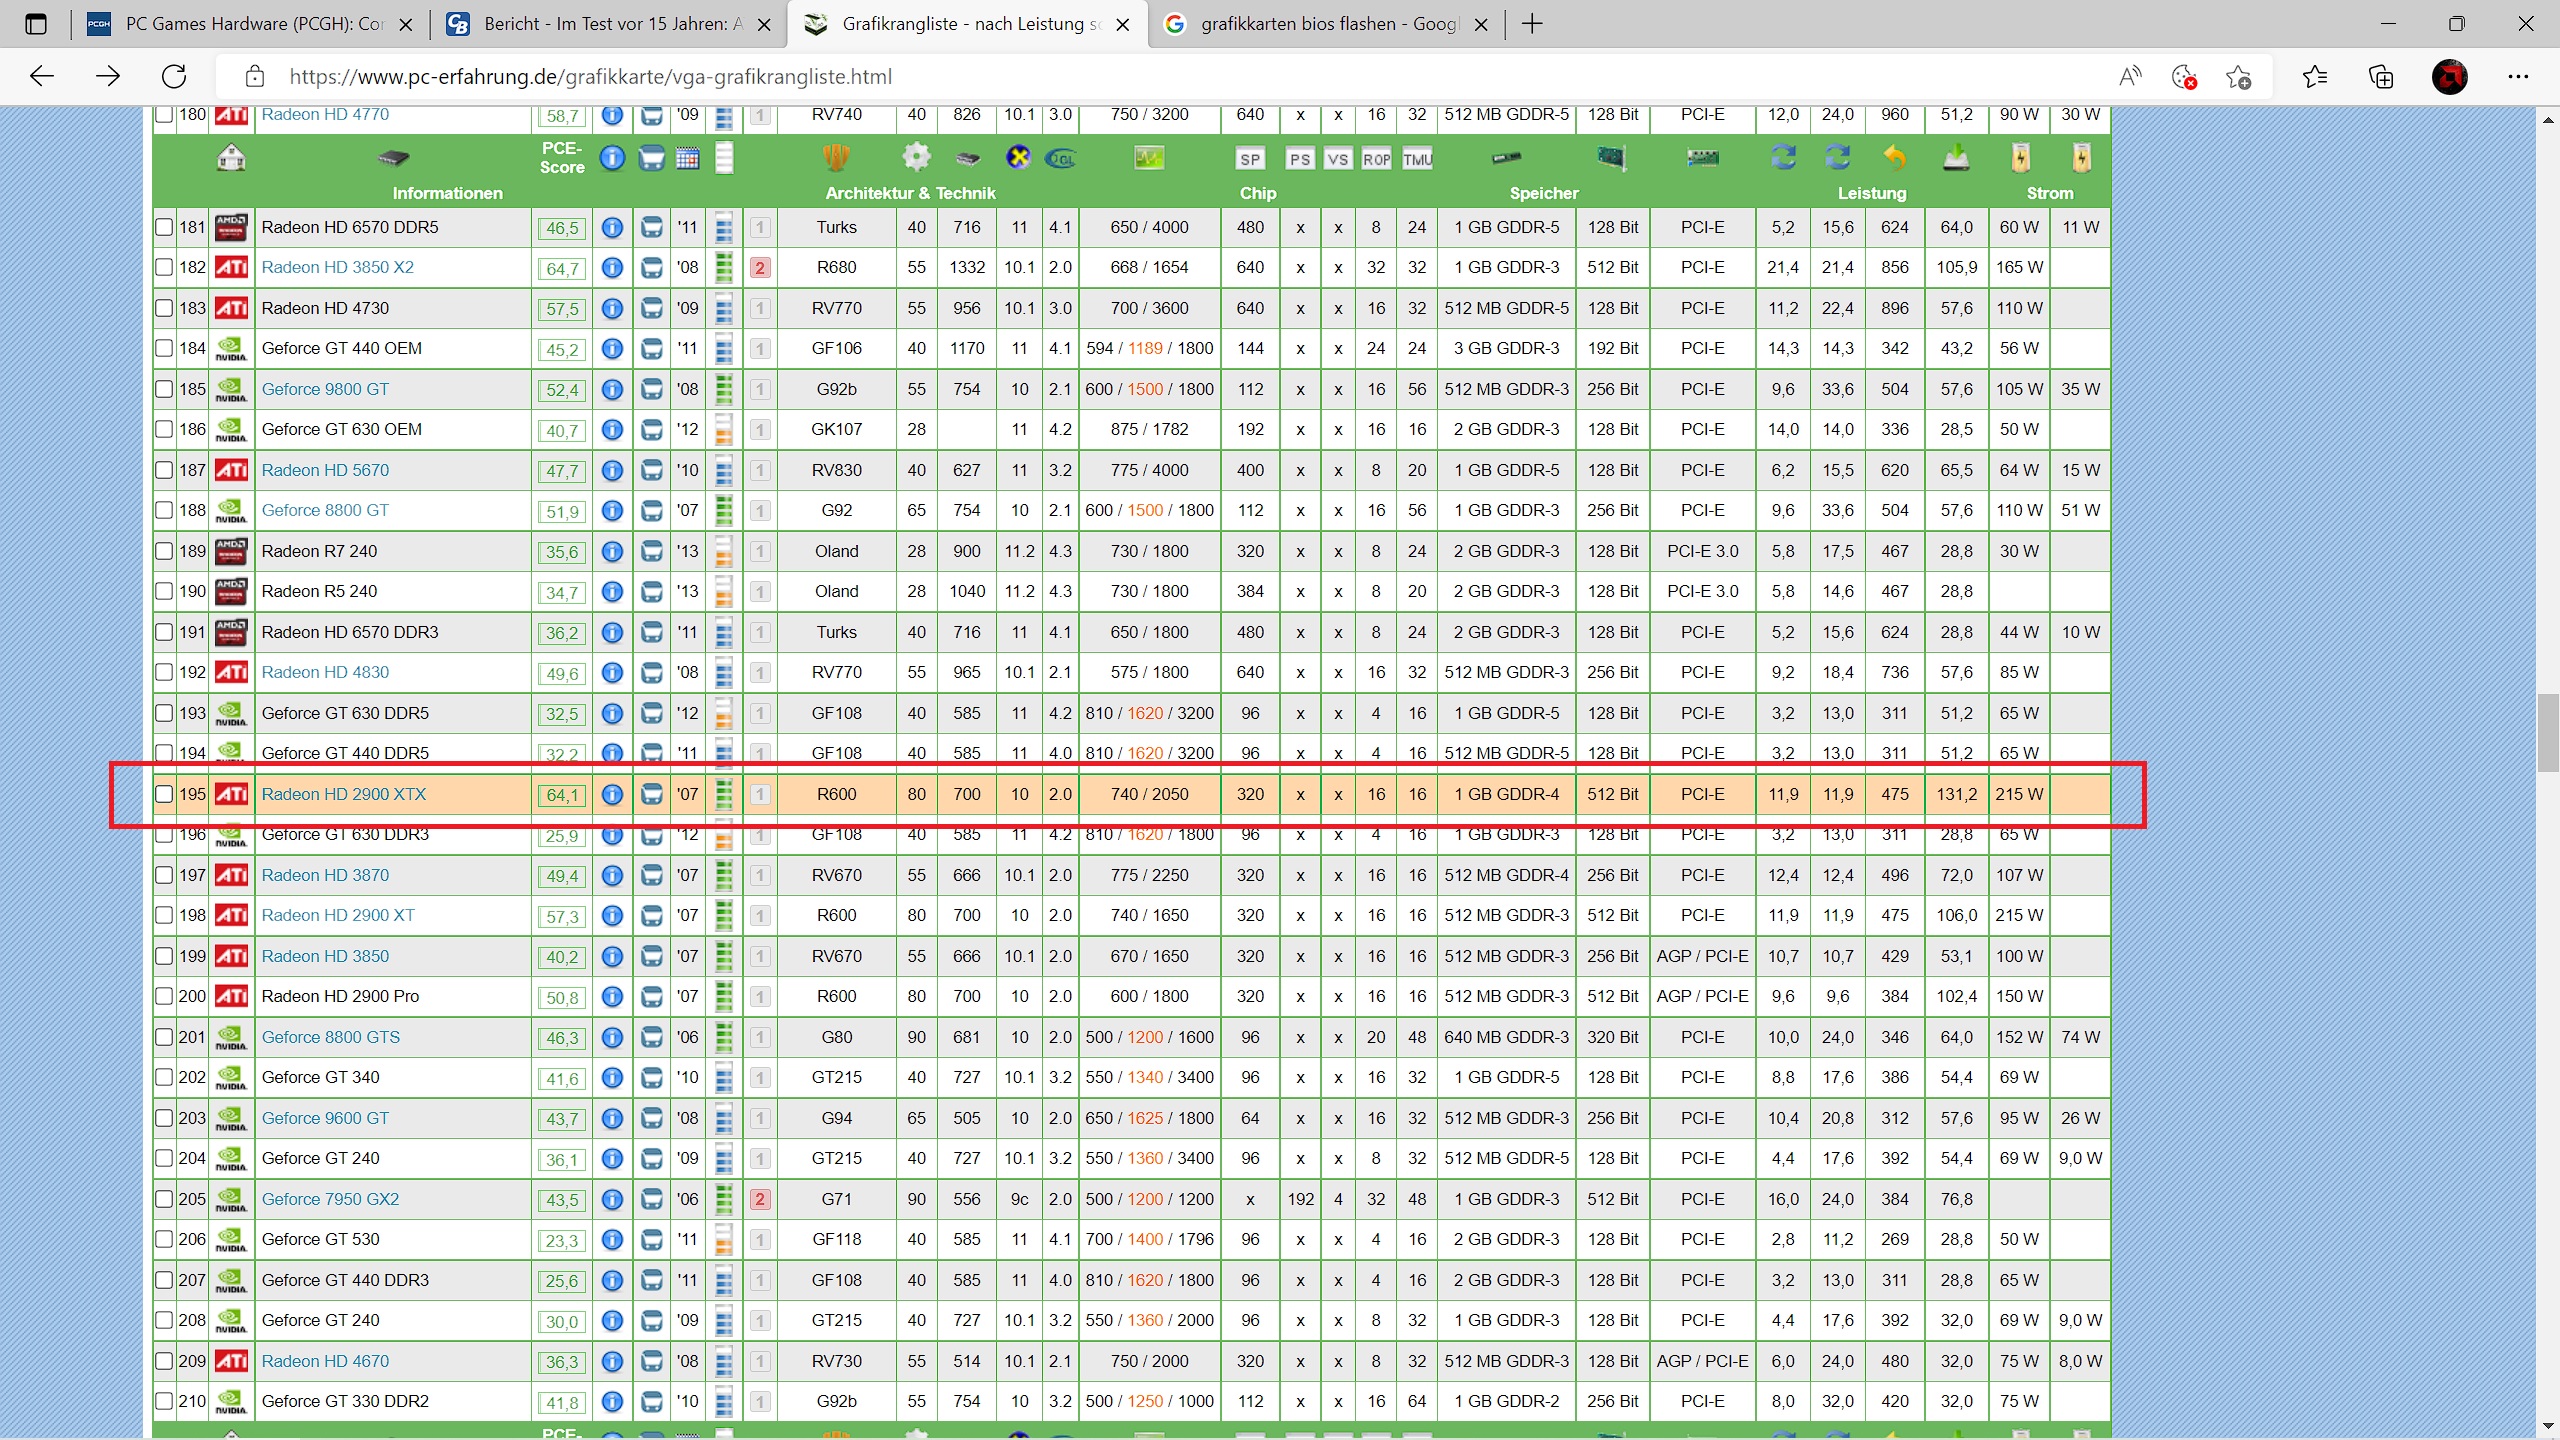Open Read aloud in the address bar

click(2130, 77)
